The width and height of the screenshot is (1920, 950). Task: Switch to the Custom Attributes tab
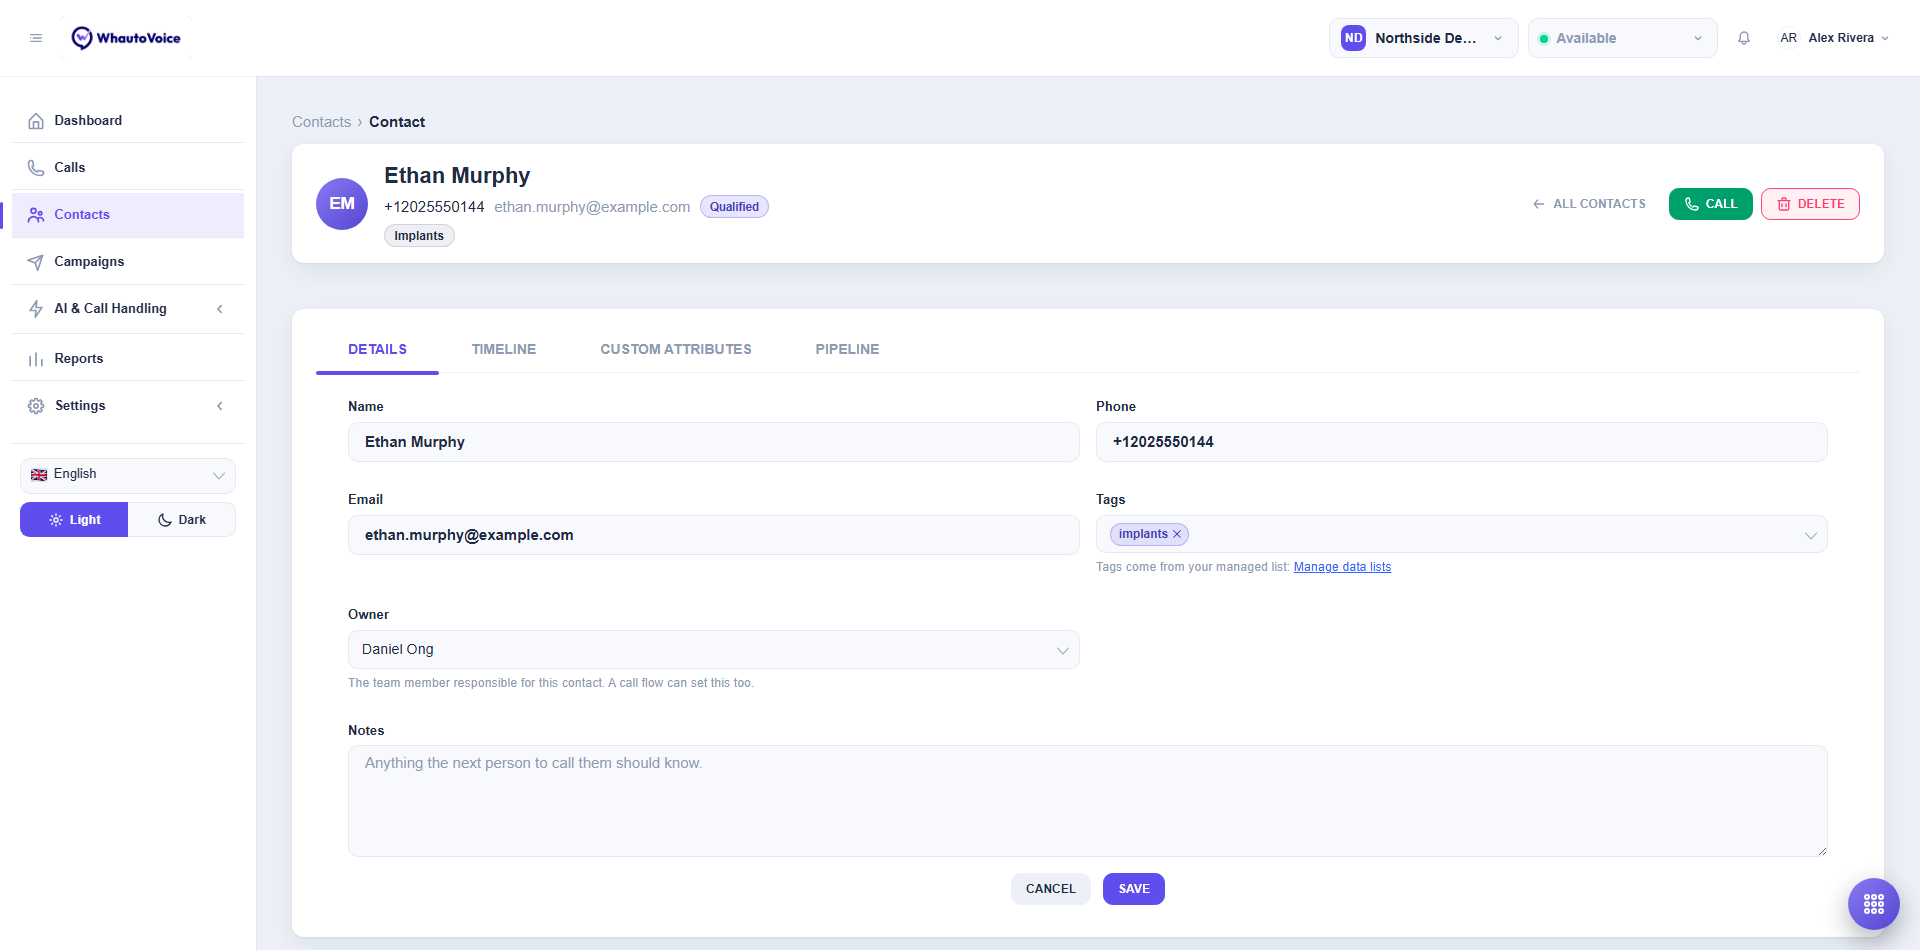click(676, 349)
